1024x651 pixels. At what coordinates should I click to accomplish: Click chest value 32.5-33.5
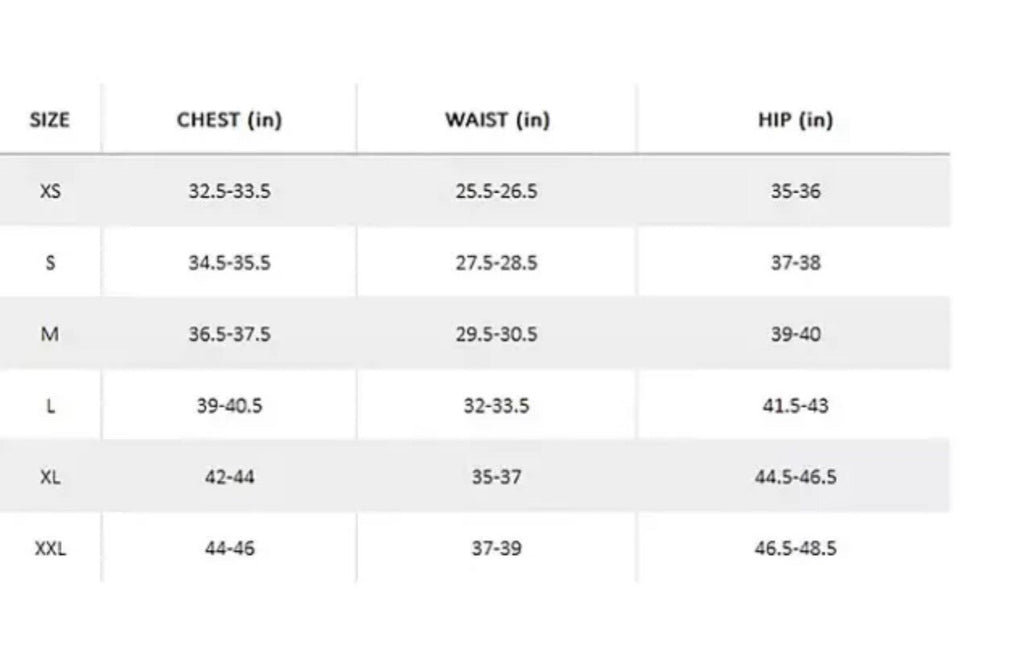[x=229, y=191]
